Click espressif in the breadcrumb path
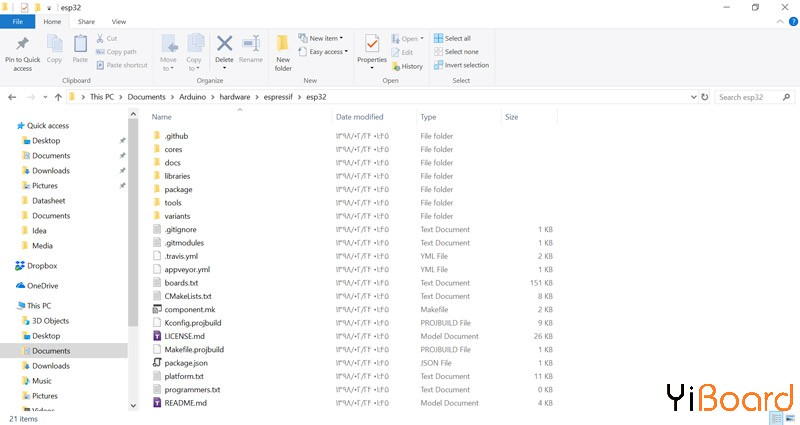Screen dimensions: 800x425 coord(278,97)
